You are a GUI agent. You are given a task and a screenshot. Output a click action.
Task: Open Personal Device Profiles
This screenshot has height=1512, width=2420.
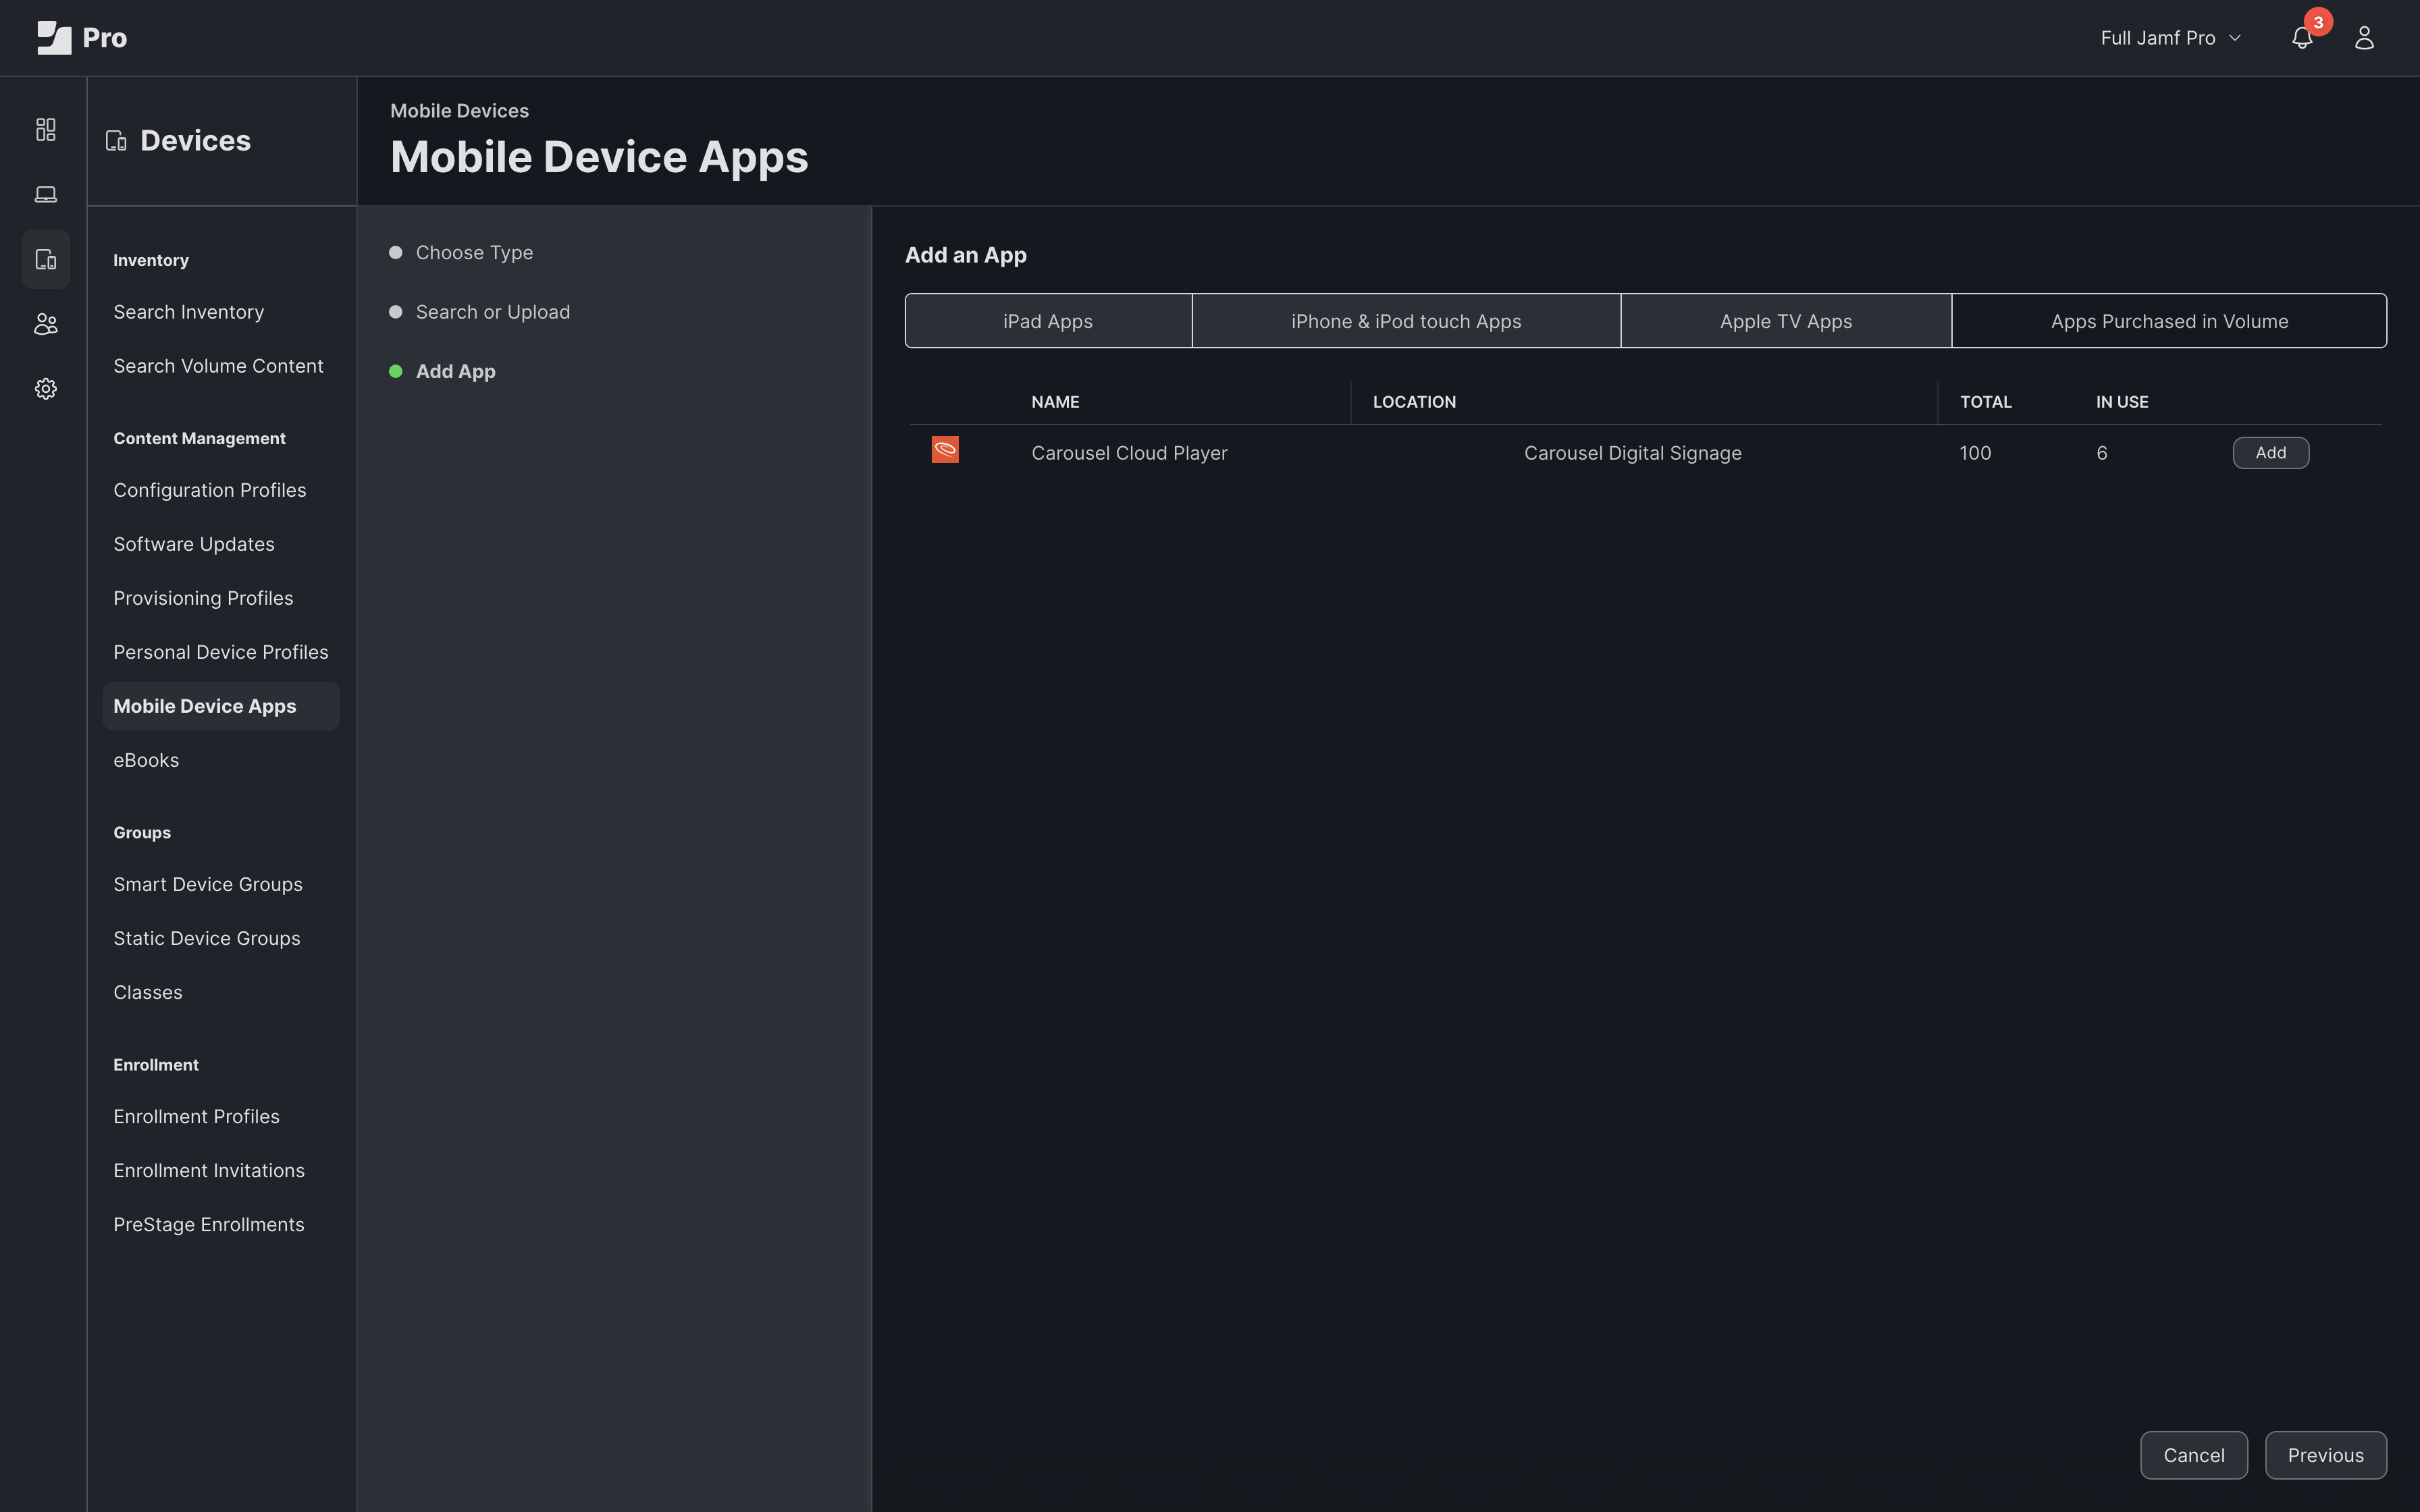(221, 652)
